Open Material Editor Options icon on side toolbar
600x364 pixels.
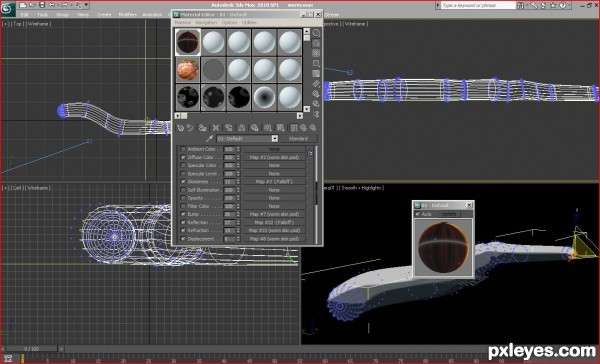click(x=316, y=94)
